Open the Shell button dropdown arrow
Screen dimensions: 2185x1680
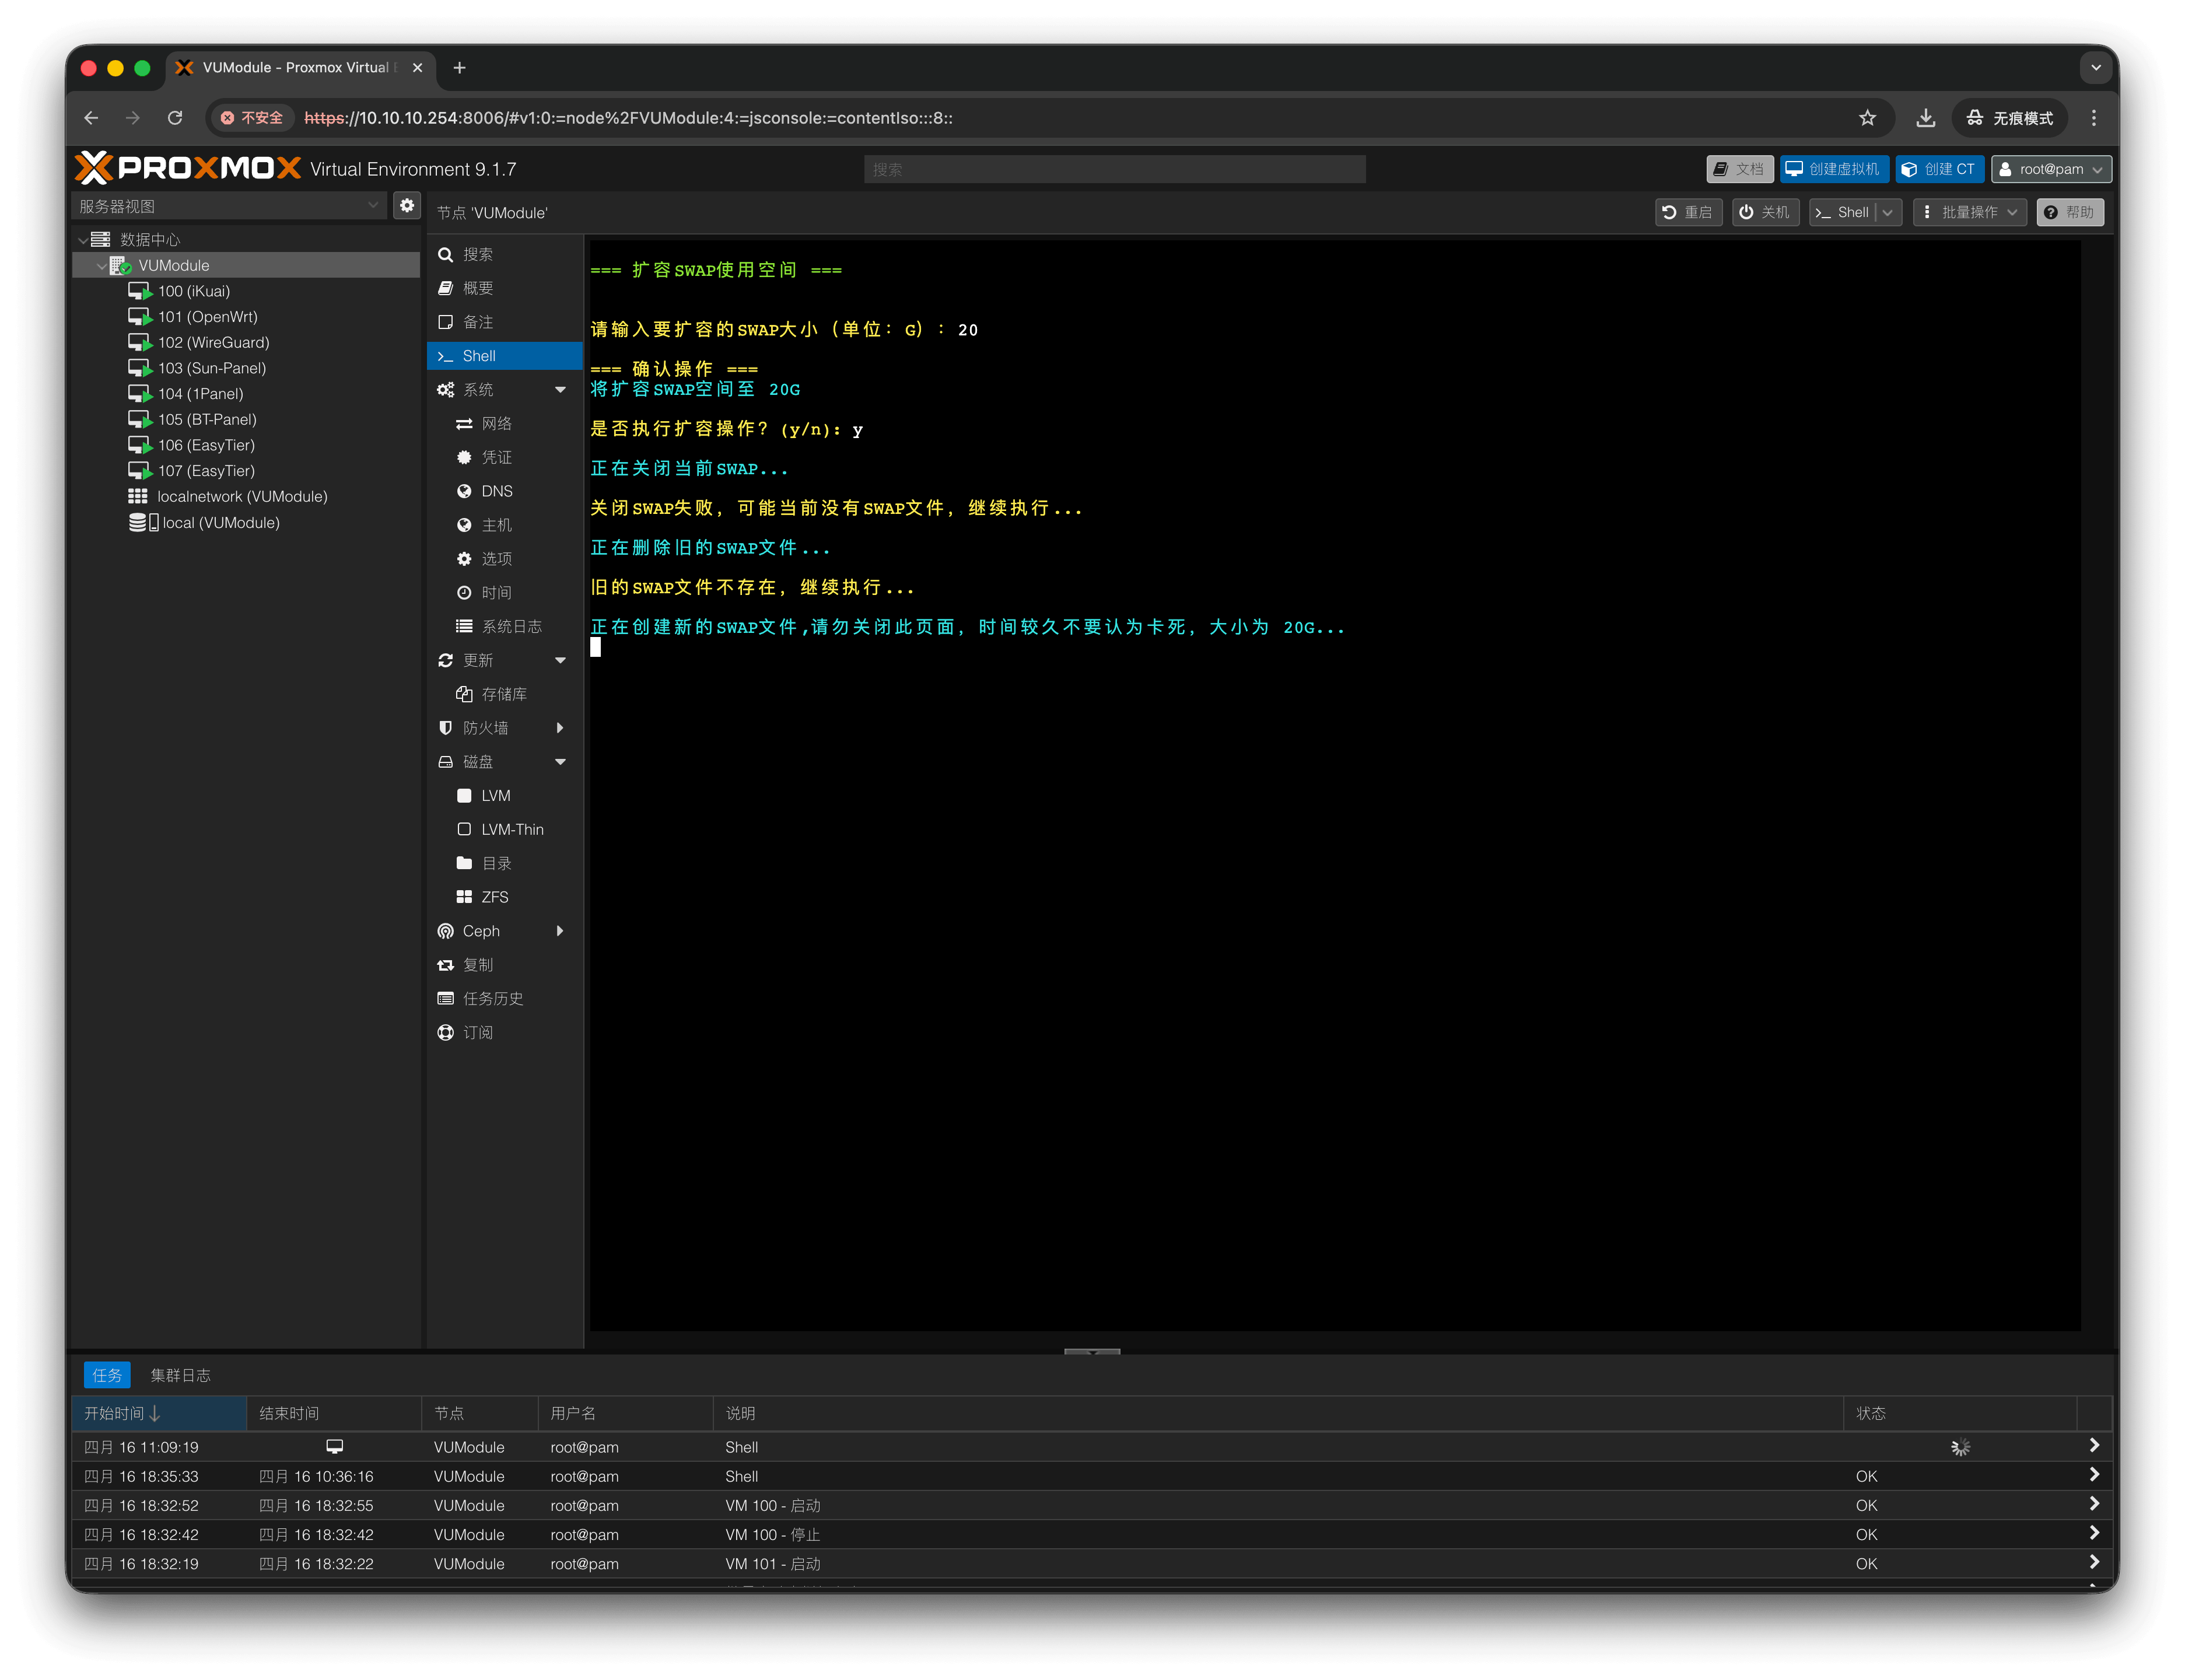(x=1888, y=212)
